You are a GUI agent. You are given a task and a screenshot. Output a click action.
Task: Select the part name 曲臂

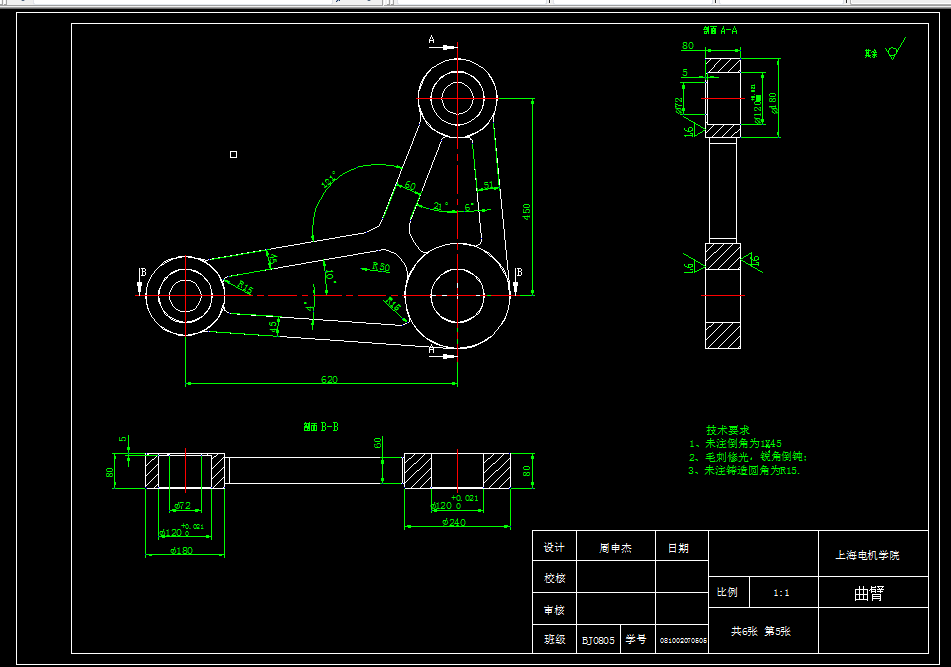[x=869, y=593]
